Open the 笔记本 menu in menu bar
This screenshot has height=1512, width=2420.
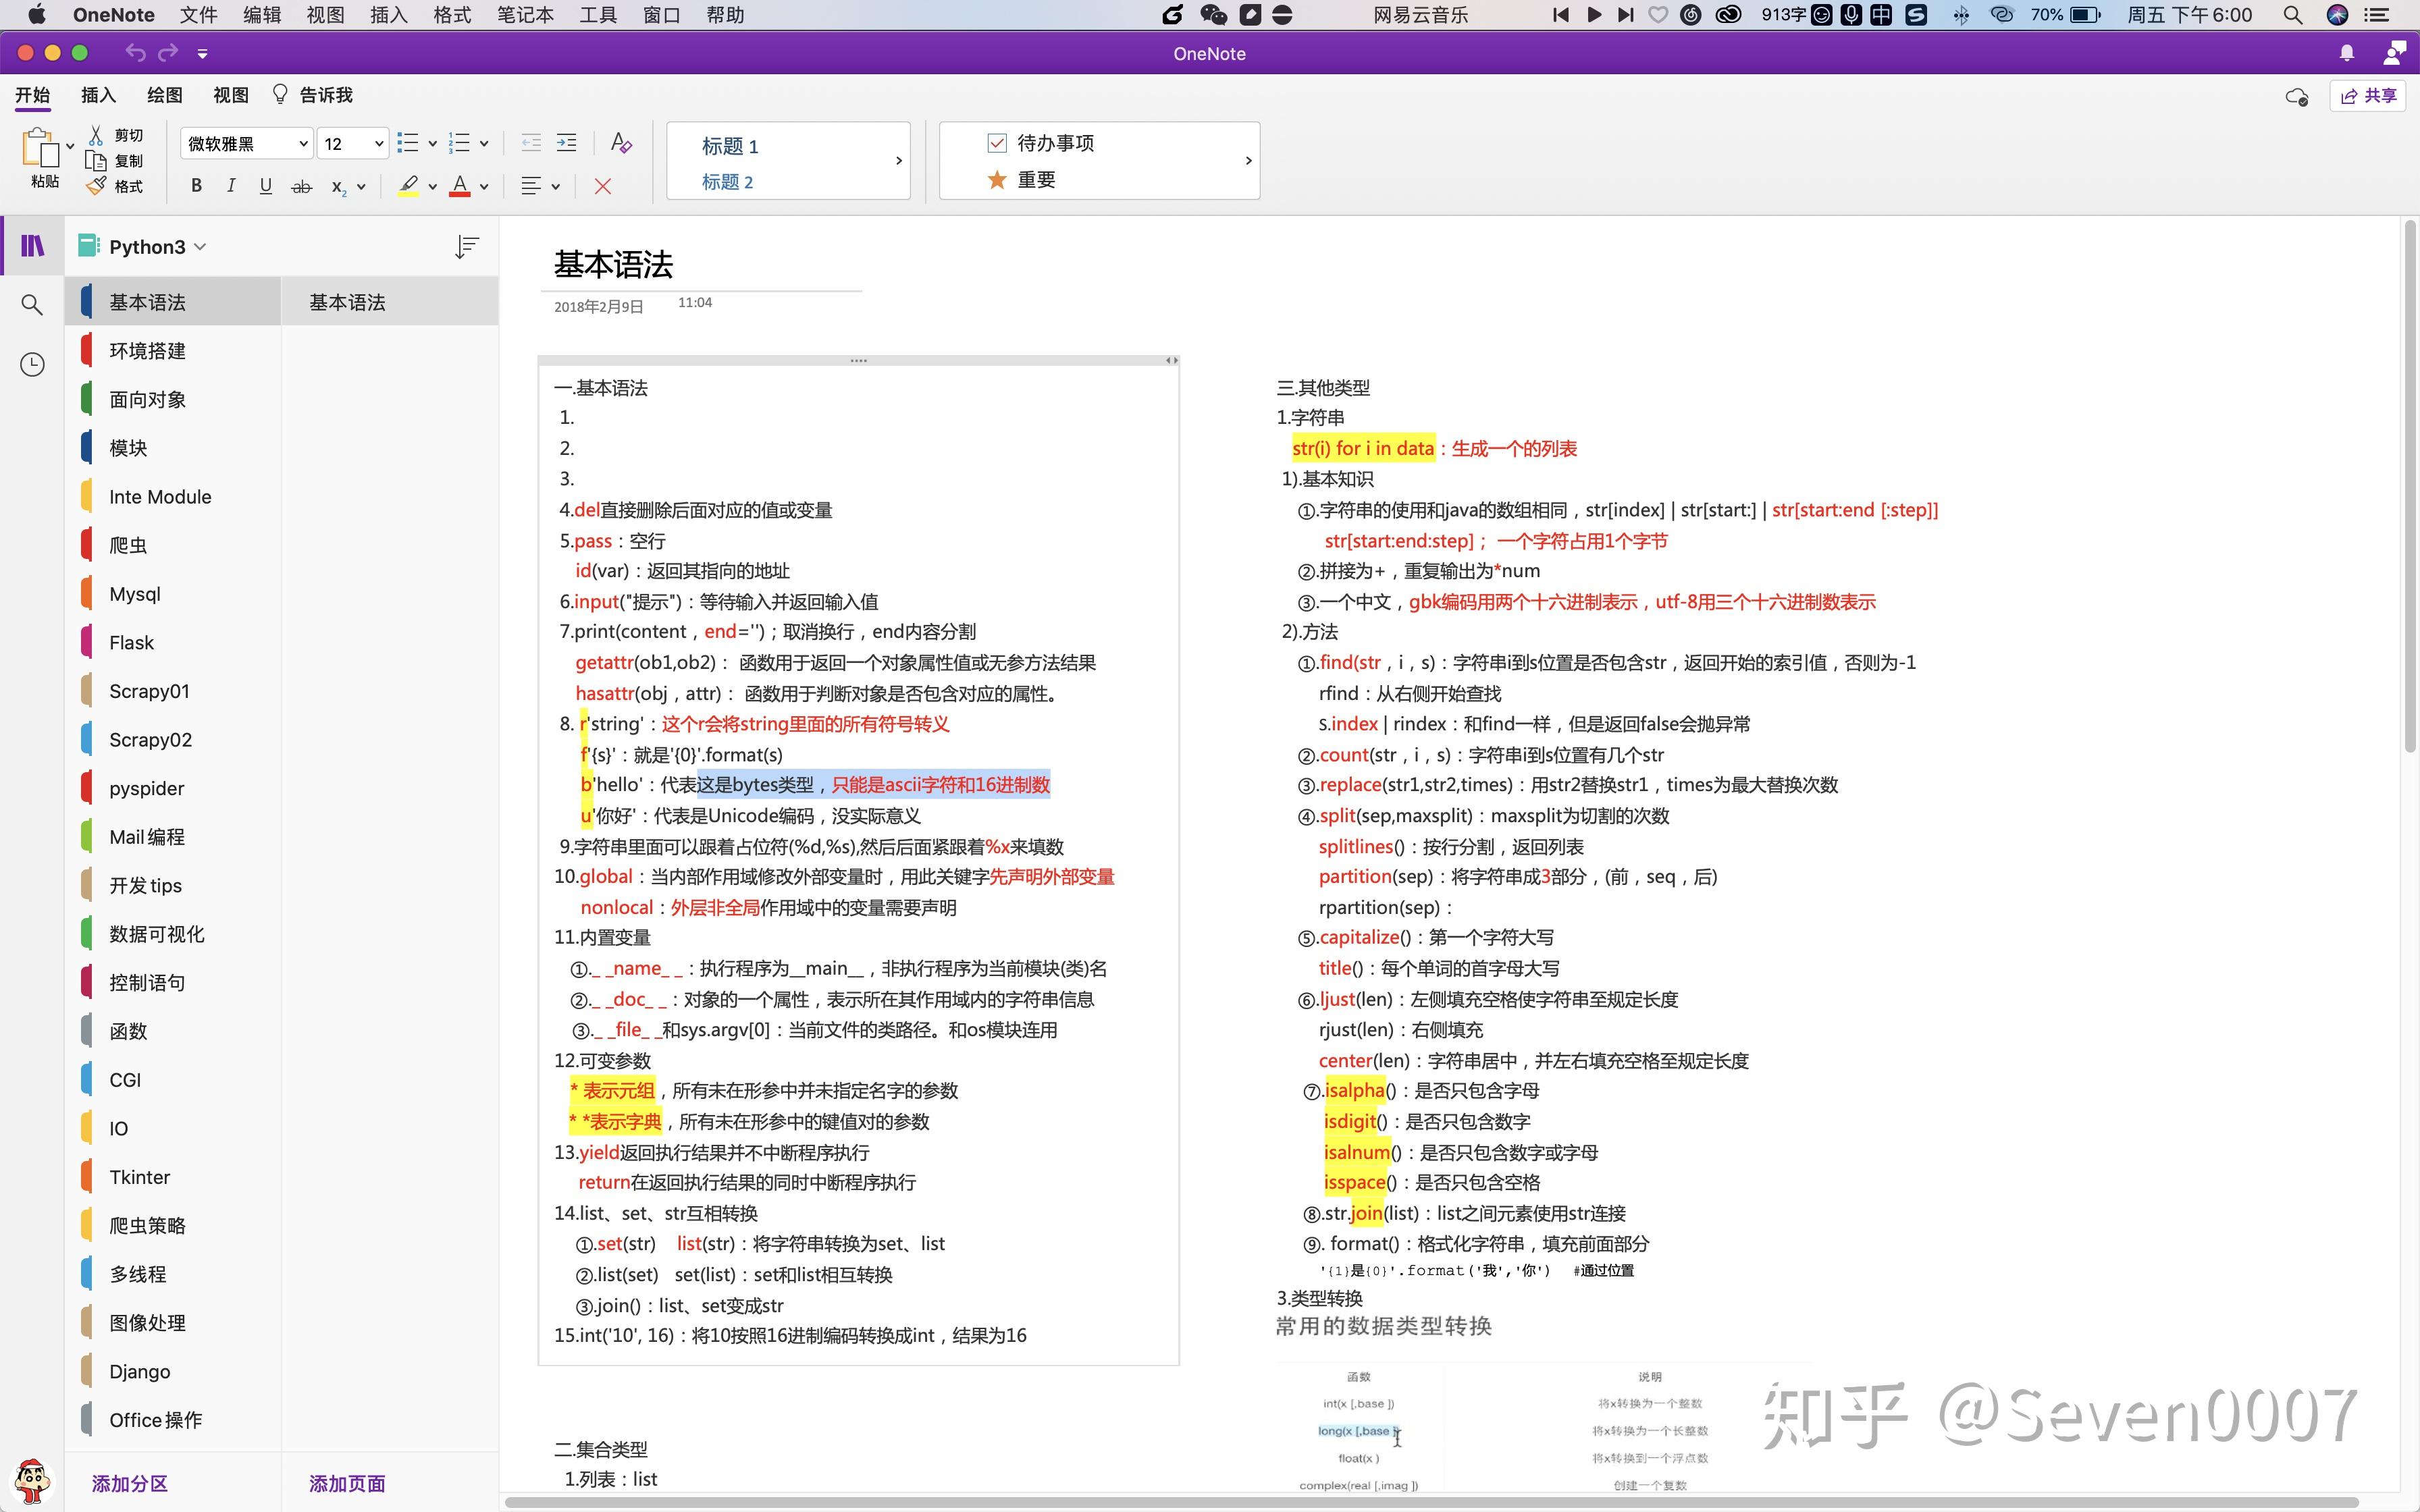click(525, 15)
